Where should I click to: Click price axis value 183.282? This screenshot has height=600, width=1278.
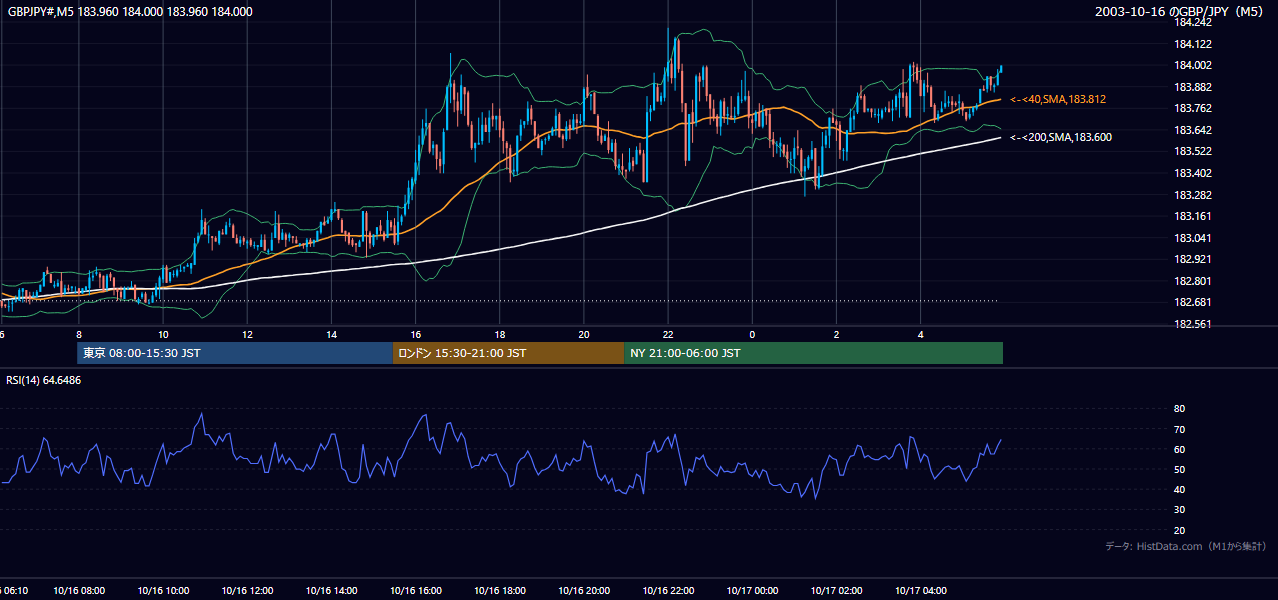[1193, 195]
